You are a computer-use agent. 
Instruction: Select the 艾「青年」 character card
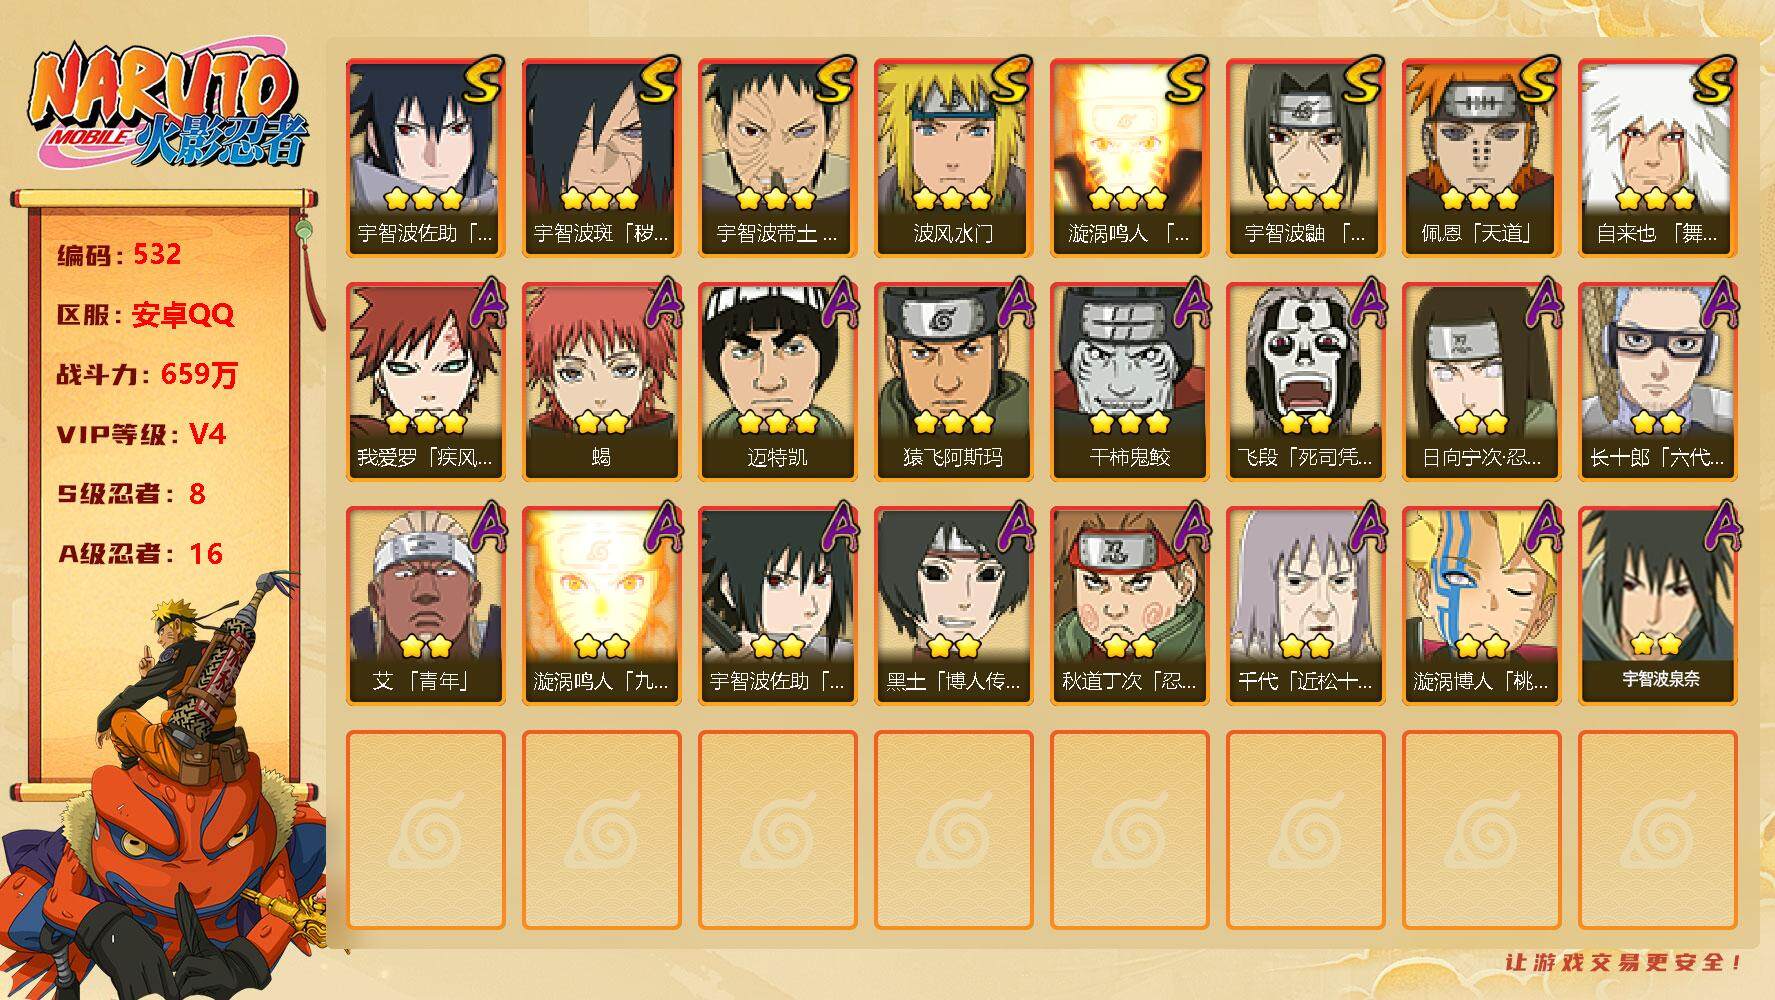tap(425, 606)
